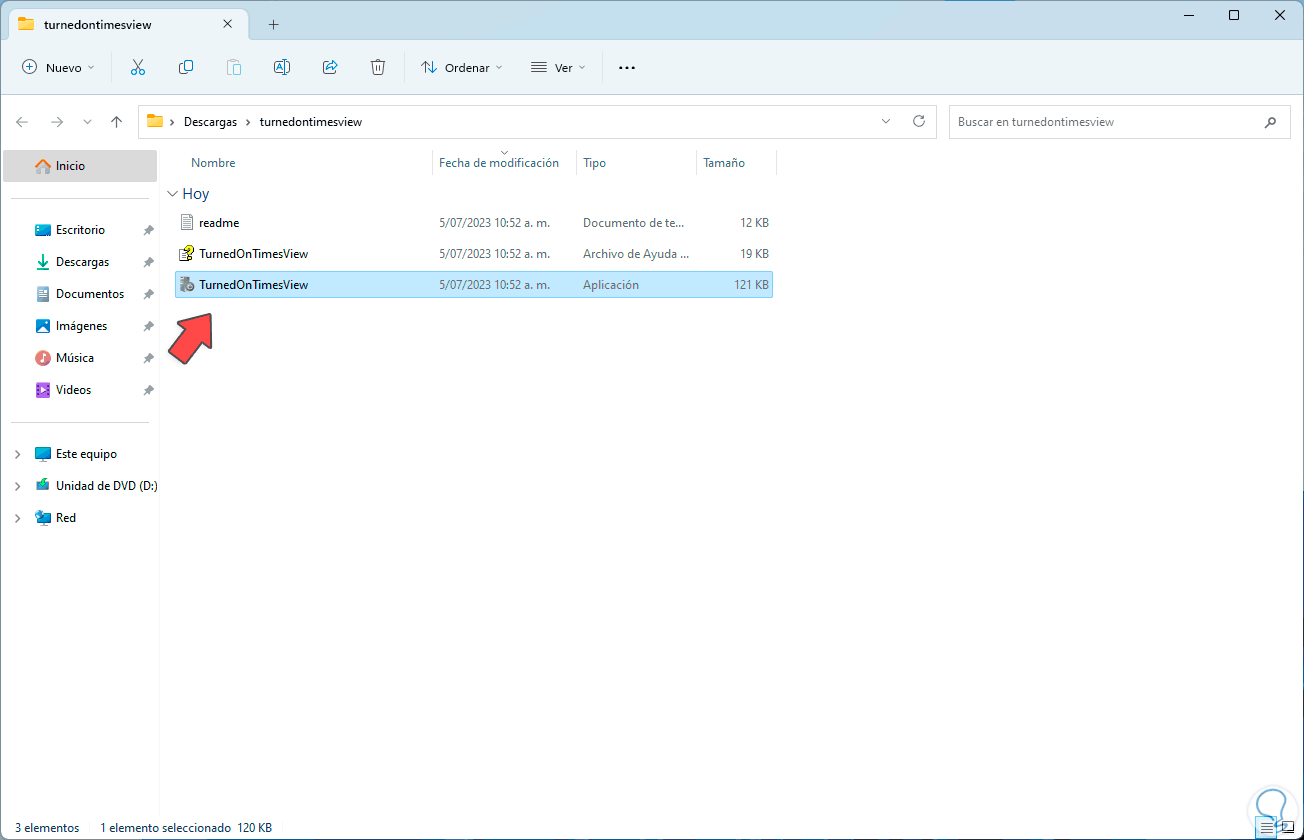Select the turnedontimesview tab
Viewport: 1304px width, 840px height.
coord(130,24)
